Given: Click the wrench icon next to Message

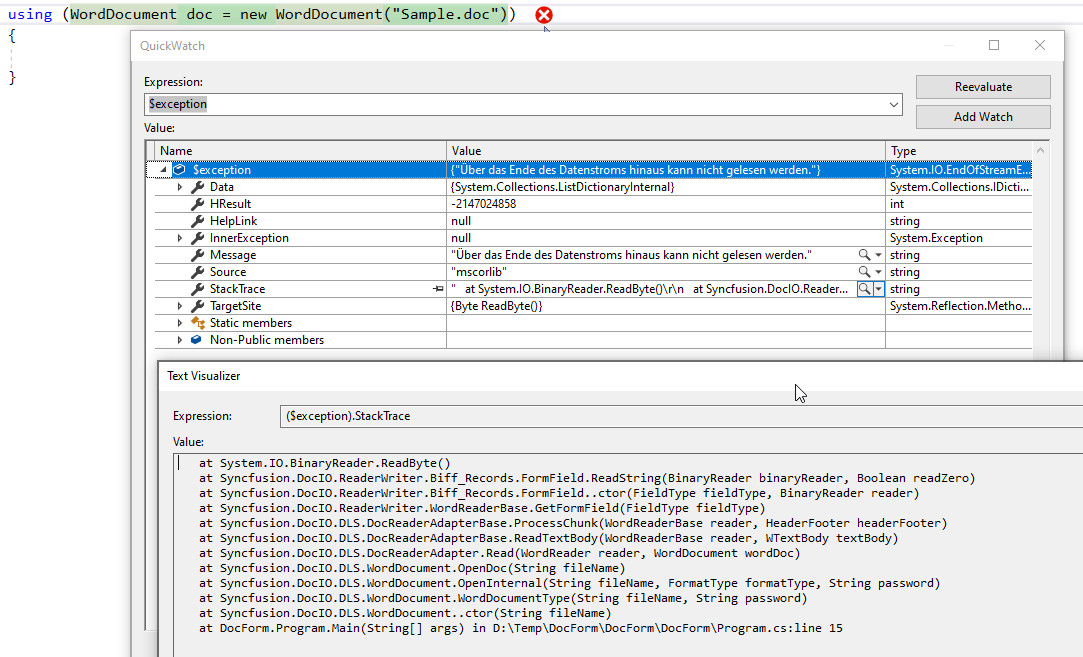Looking at the screenshot, I should [198, 255].
